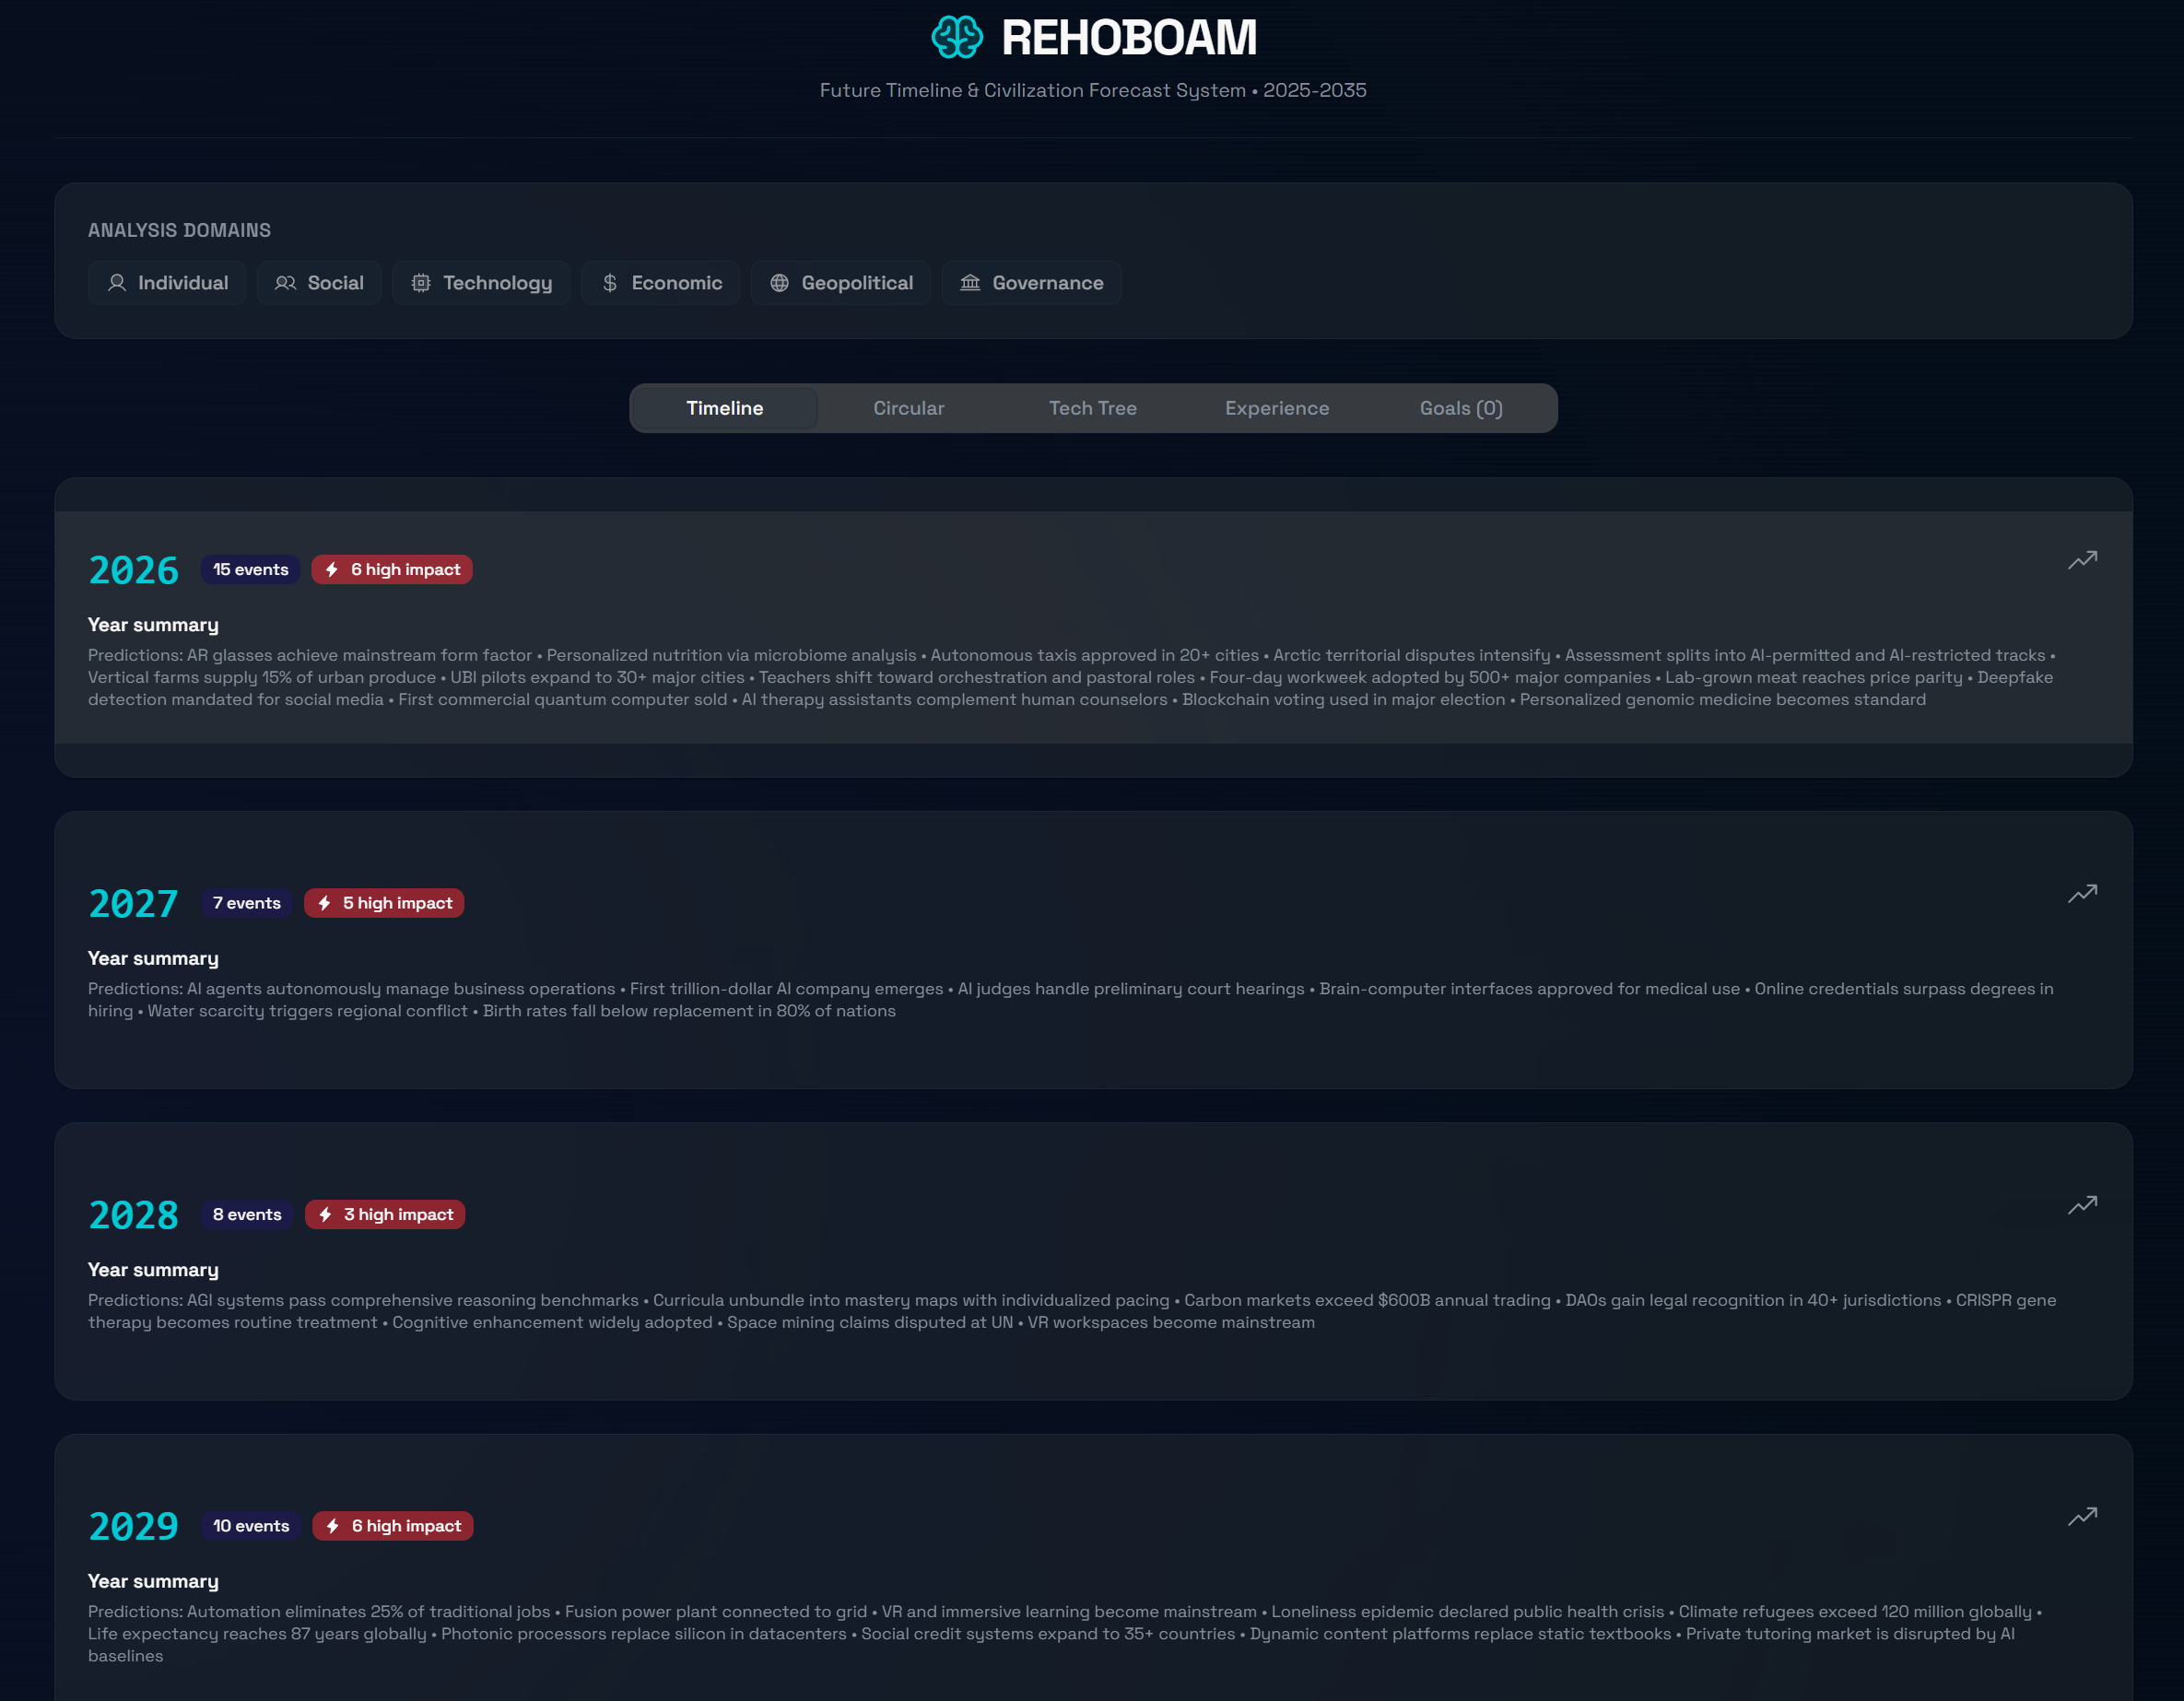
Task: Click the globe icon on Geopolitical filter
Action: 779,283
